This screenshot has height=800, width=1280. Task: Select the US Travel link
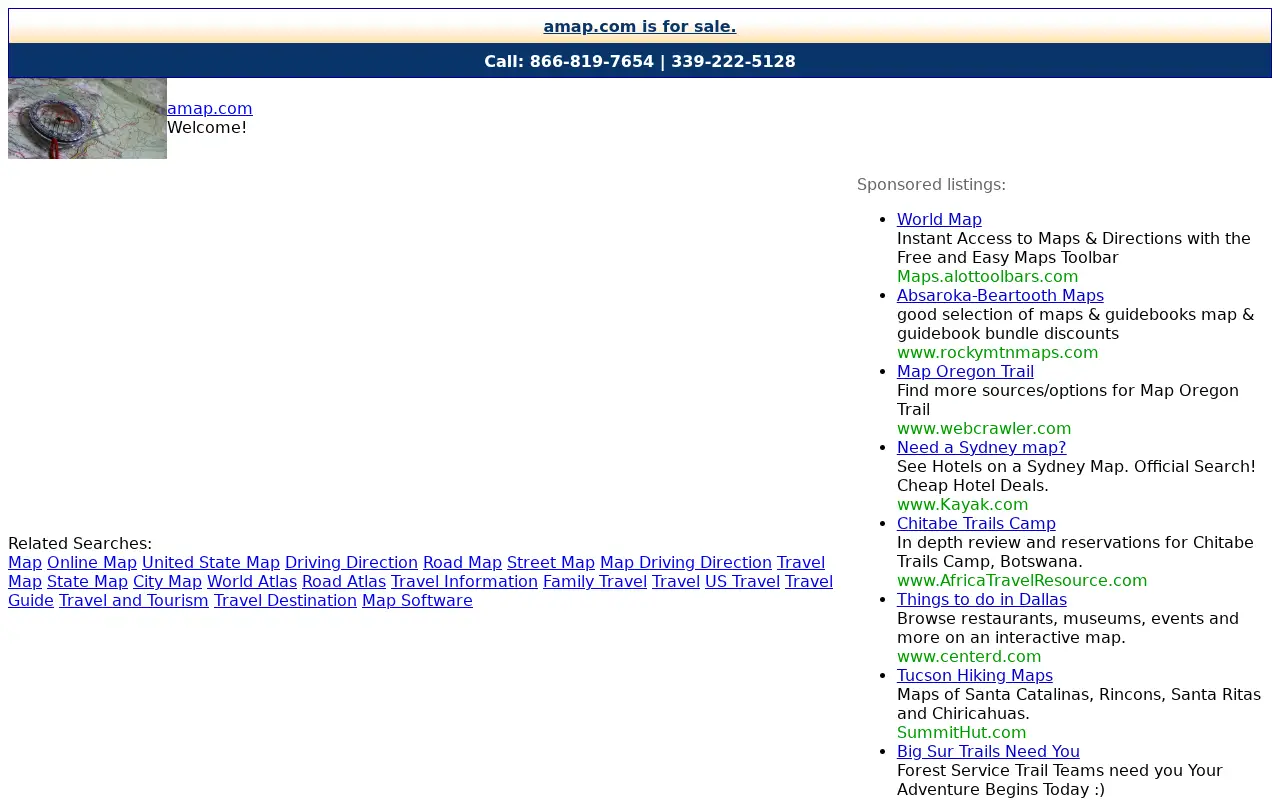coord(742,581)
